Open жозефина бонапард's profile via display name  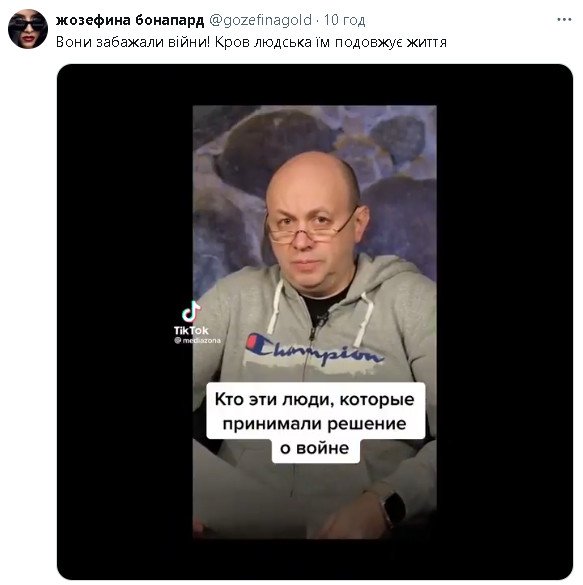pyautogui.click(x=130, y=20)
